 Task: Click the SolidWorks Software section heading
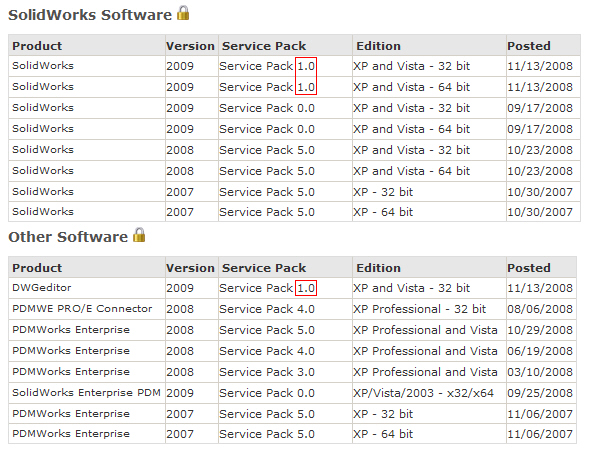click(x=90, y=15)
